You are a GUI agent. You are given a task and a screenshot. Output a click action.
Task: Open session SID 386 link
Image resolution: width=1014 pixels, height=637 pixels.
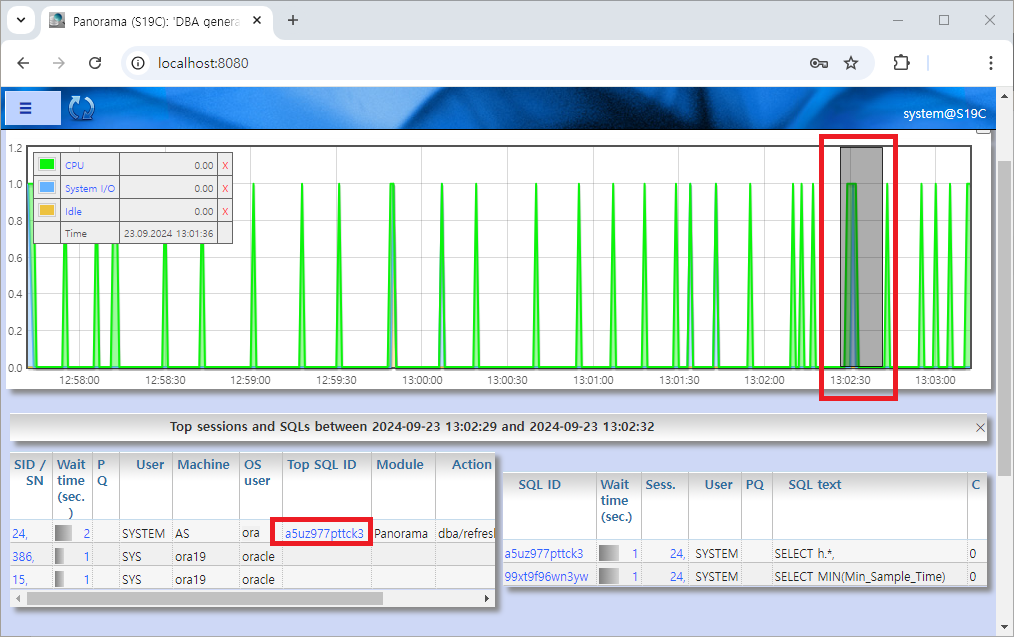pos(23,556)
